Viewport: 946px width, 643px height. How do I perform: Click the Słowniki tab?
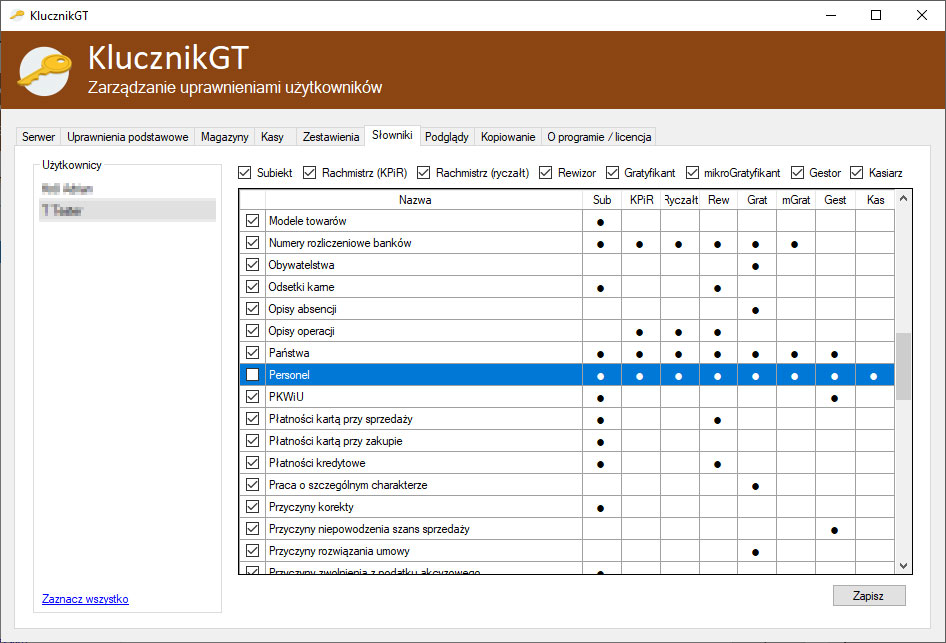click(392, 135)
